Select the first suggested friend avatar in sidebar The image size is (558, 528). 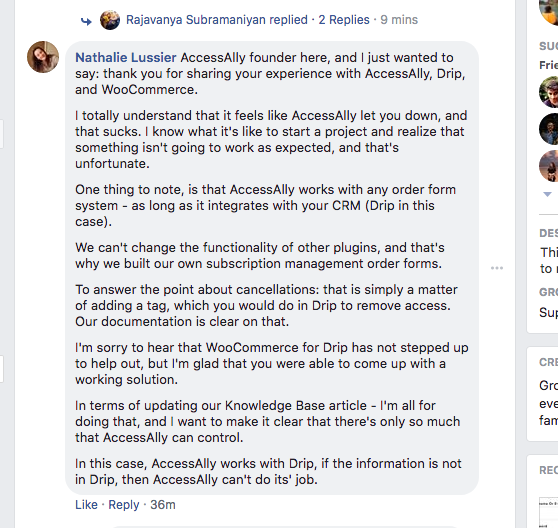click(x=549, y=92)
